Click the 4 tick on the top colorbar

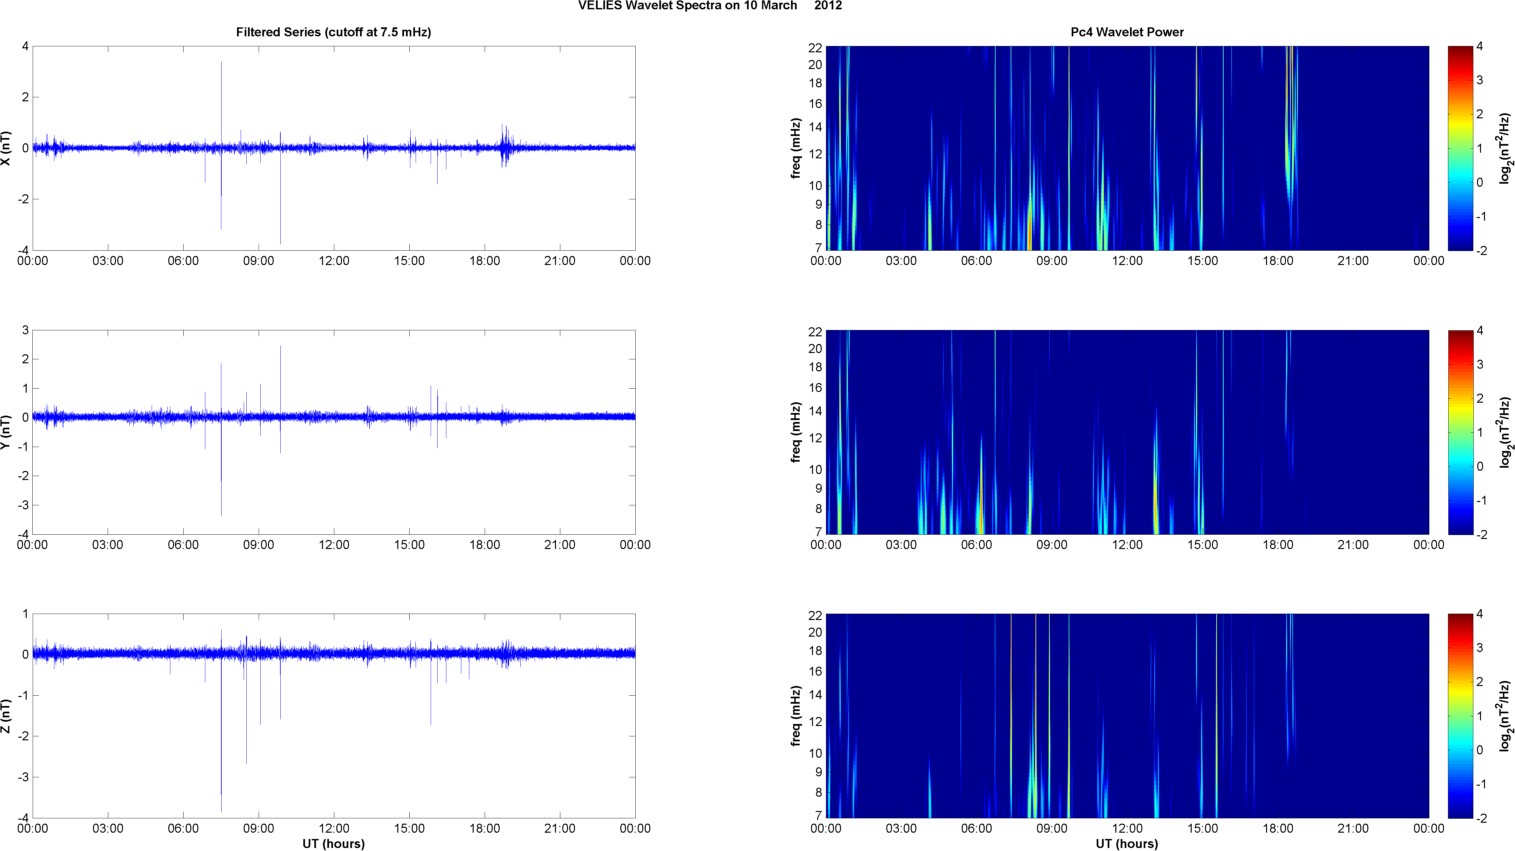point(1480,47)
